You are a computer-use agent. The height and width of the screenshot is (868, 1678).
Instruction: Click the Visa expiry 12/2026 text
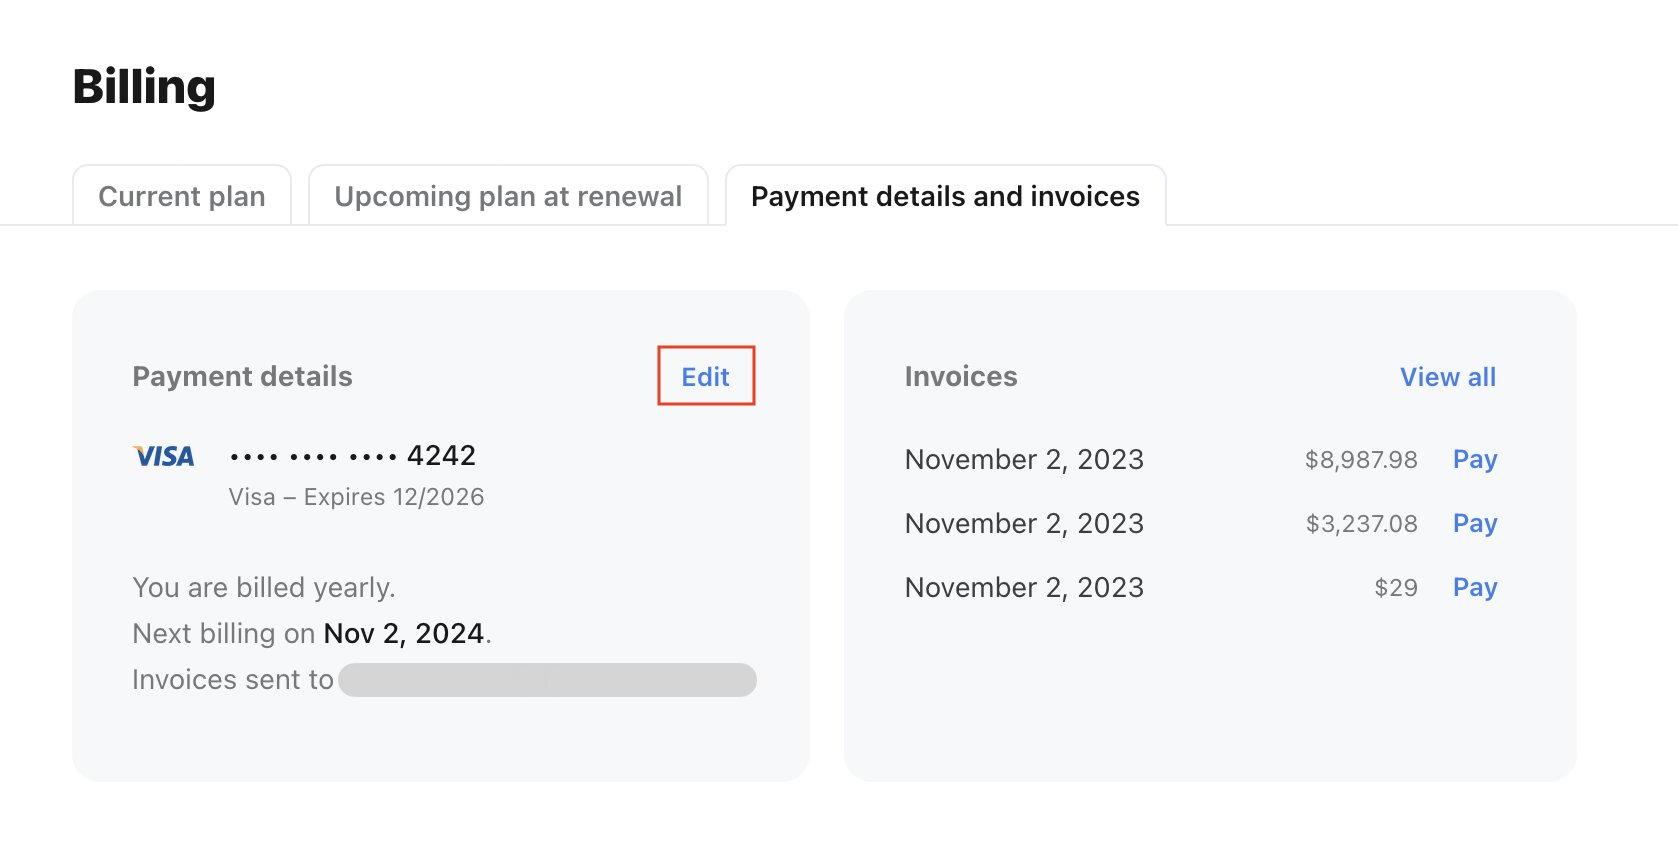click(x=356, y=497)
